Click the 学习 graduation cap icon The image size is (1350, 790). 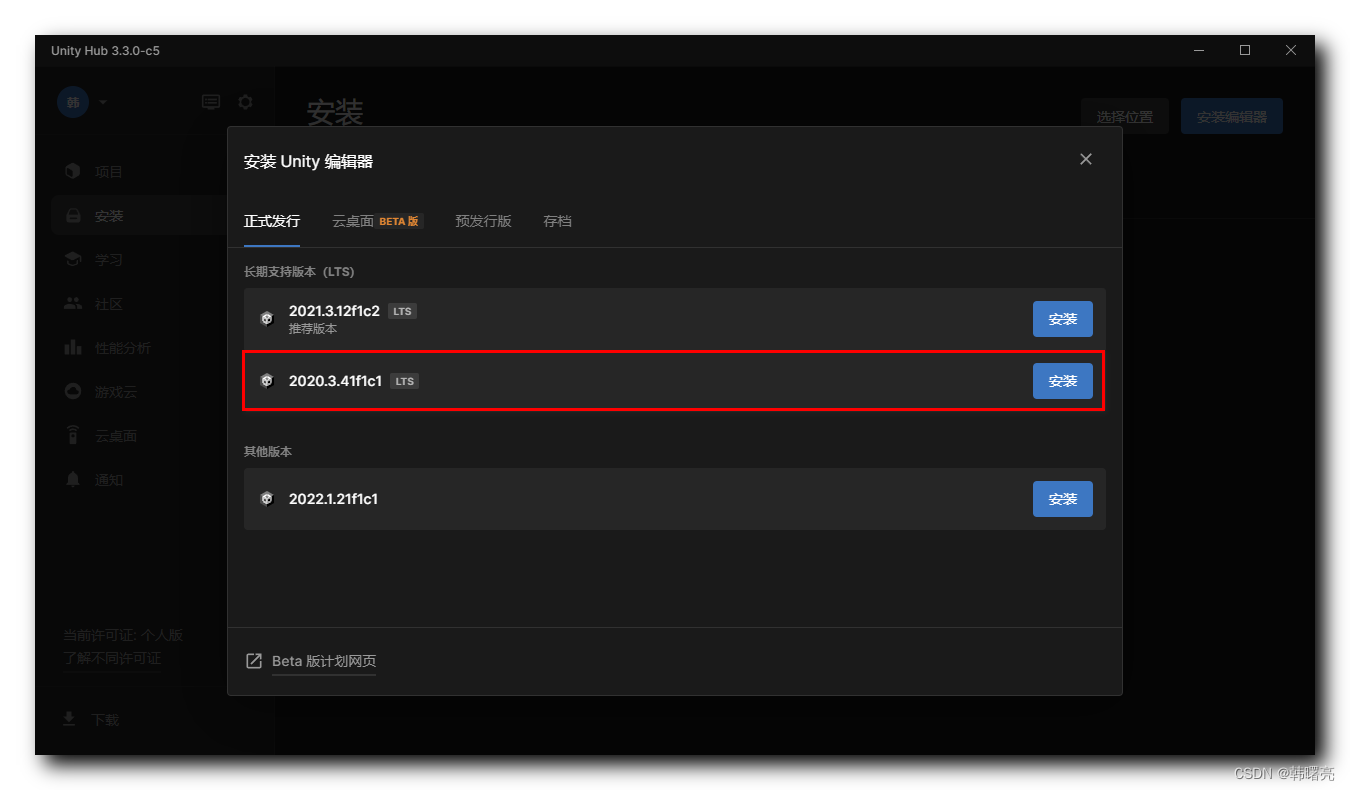click(x=73, y=260)
